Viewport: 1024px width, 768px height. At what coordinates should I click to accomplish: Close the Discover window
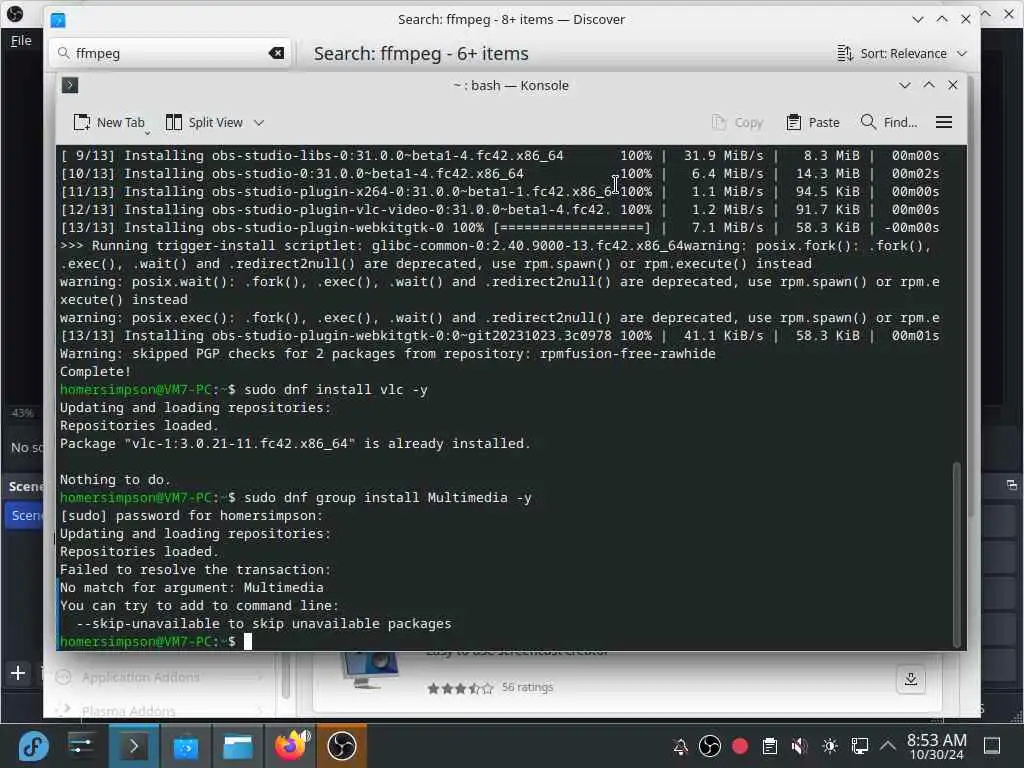(966, 20)
